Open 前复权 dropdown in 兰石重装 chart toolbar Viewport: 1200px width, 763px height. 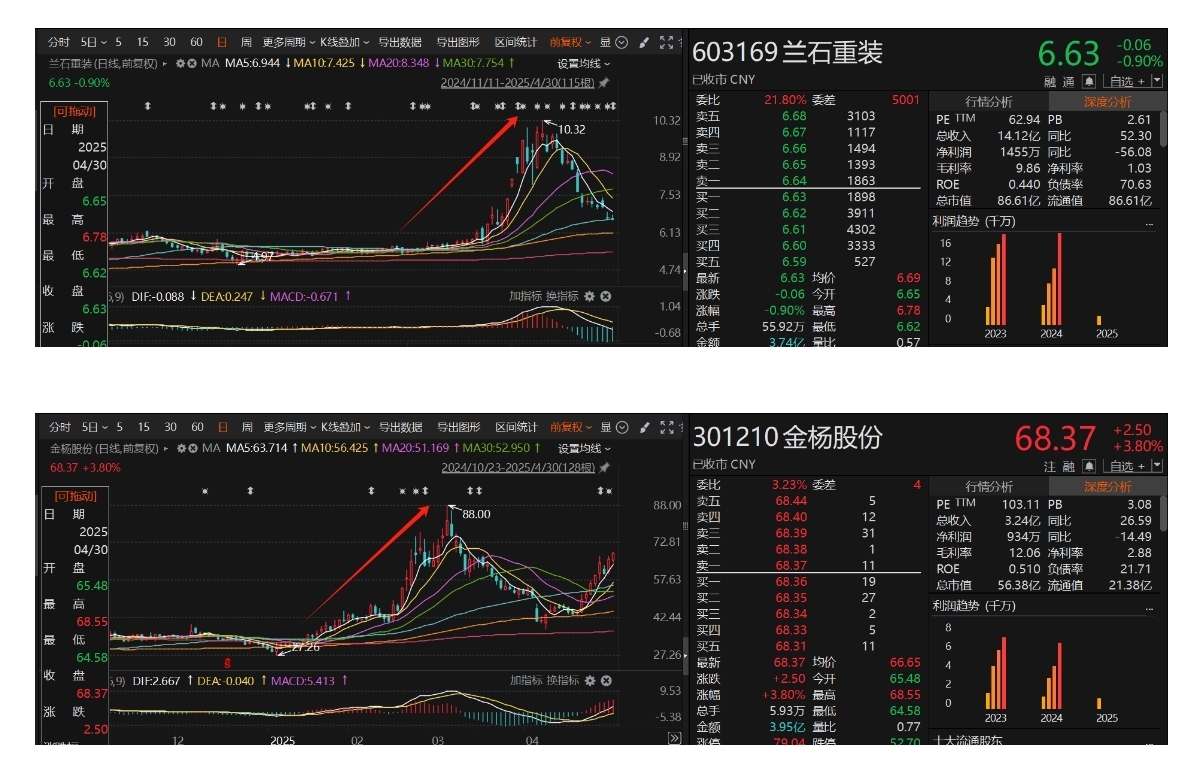570,42
